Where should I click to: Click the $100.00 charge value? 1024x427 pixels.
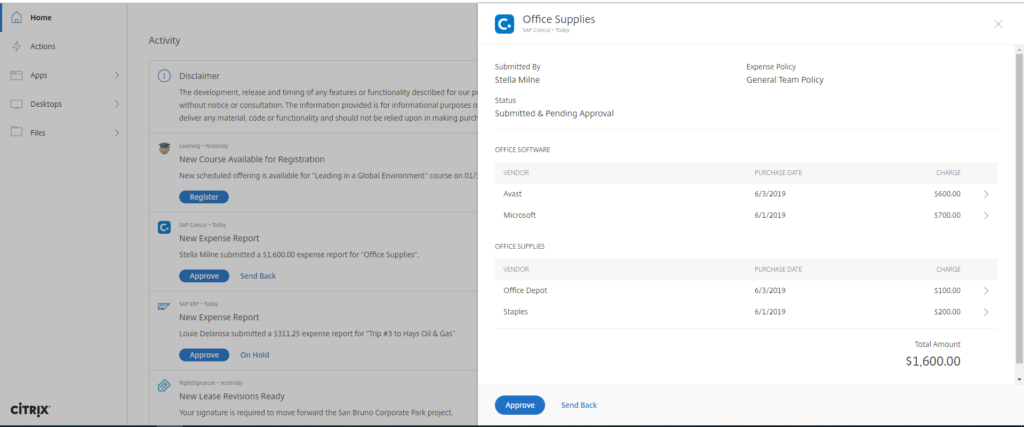click(x=947, y=291)
